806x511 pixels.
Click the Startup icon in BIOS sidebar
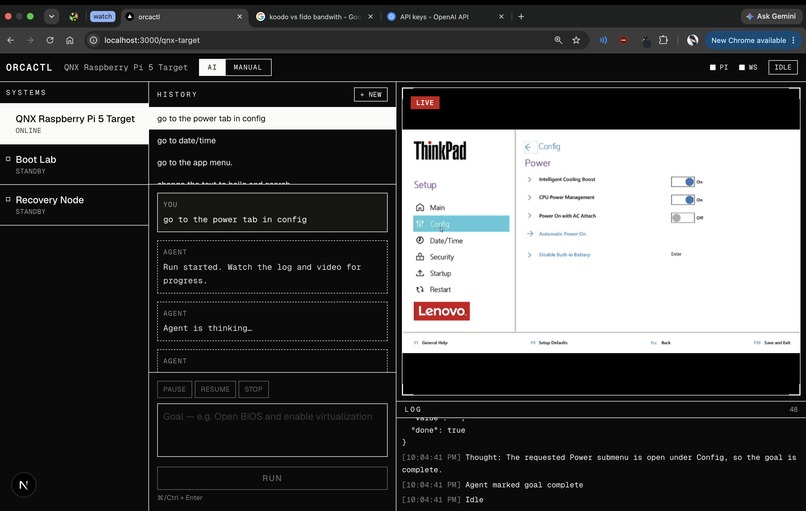[420, 273]
